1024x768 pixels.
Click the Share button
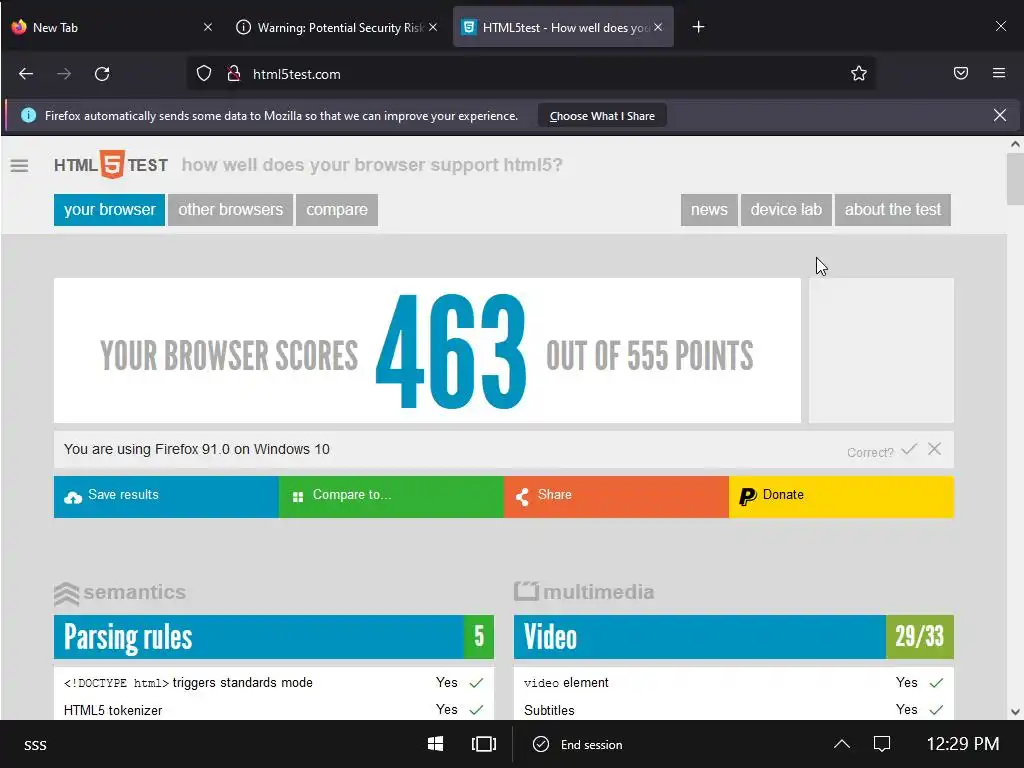click(x=616, y=497)
